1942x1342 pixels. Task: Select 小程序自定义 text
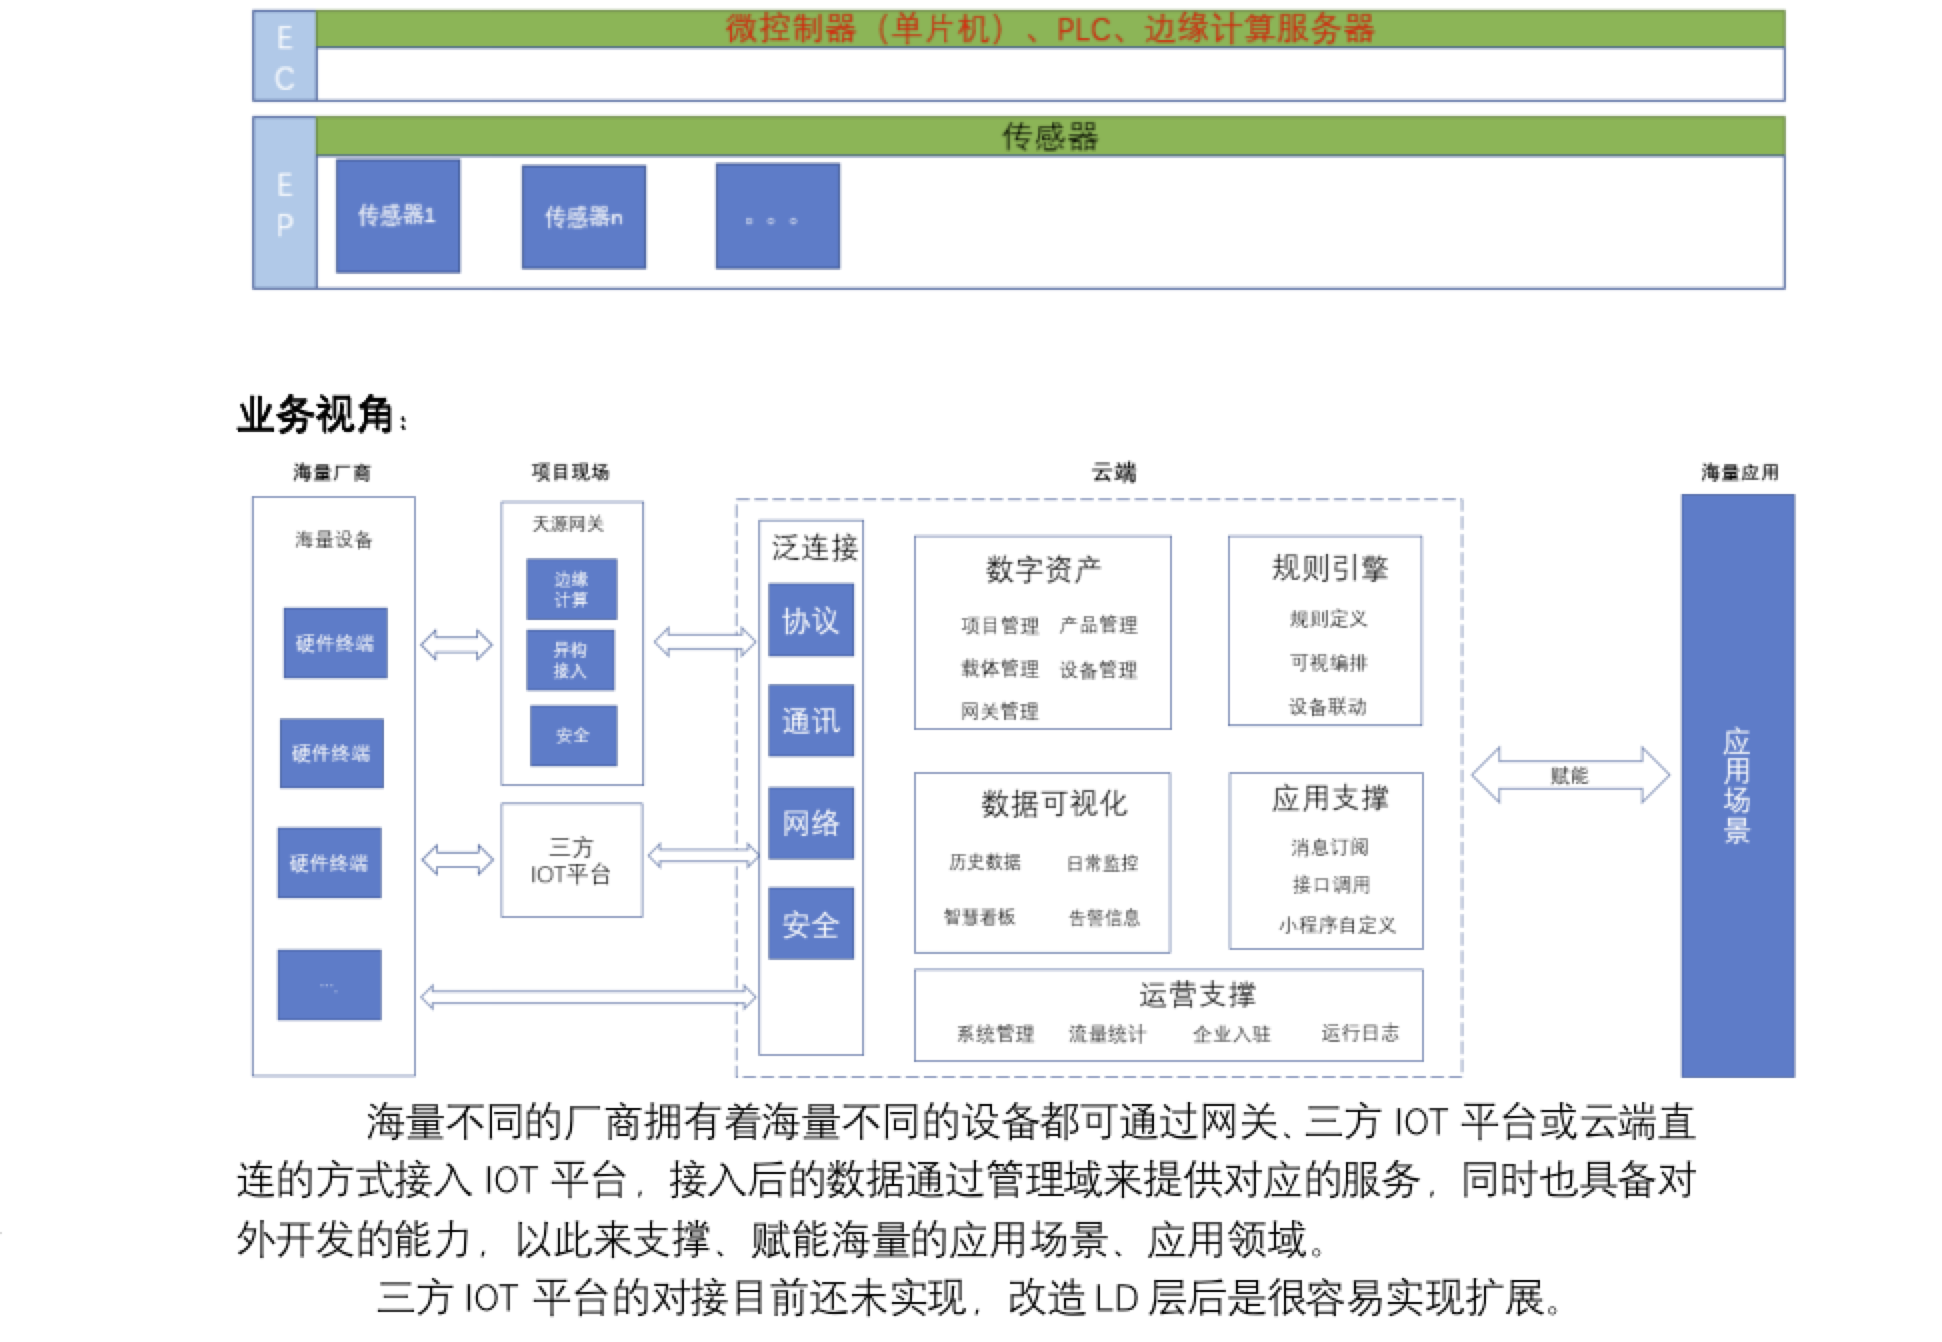(x=1337, y=925)
